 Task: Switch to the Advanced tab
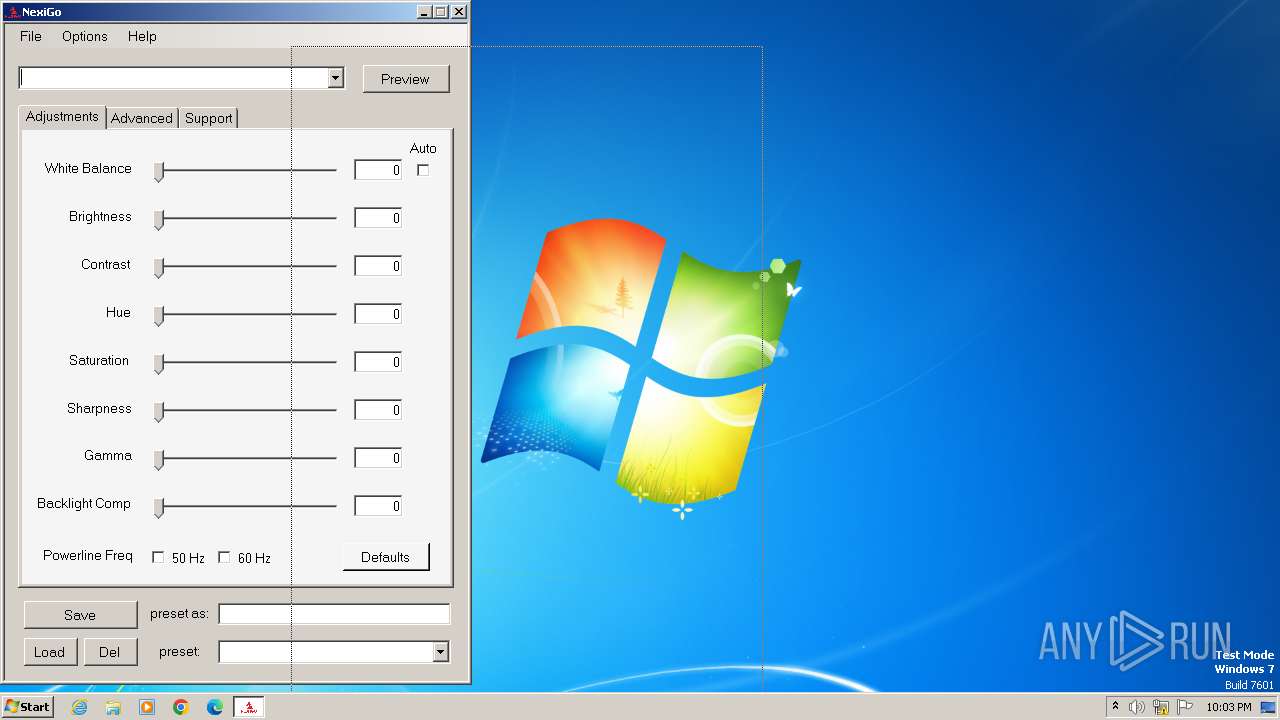[142, 118]
